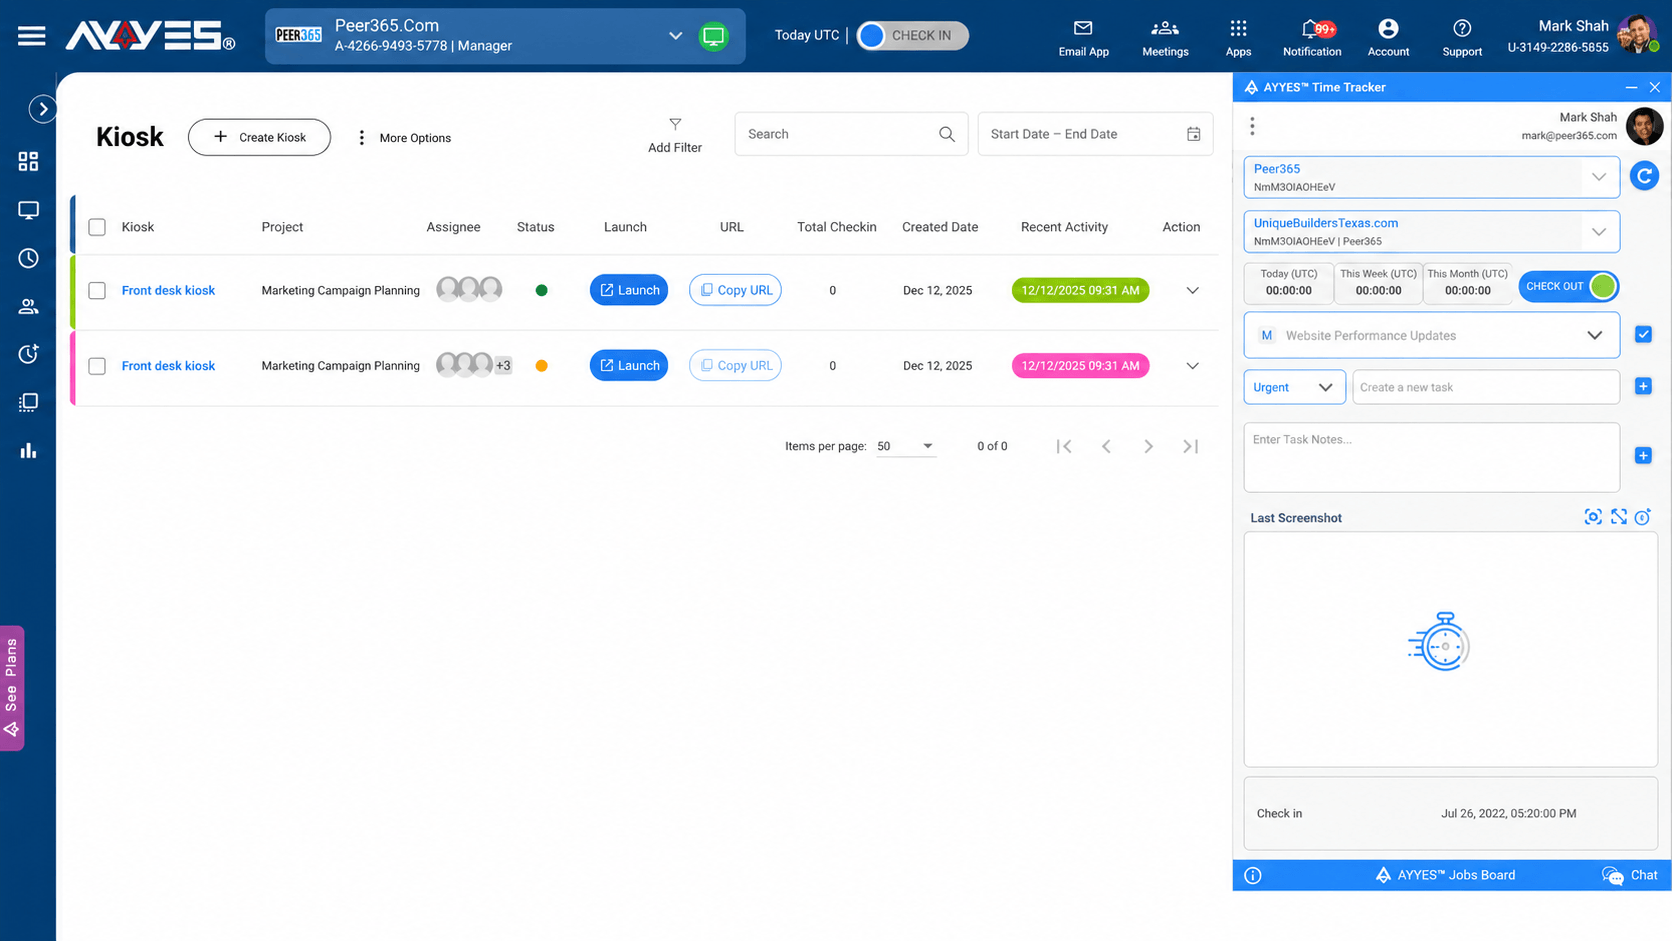Capture screenshot icon beside Last Screenshot
1672x941 pixels.
[1593, 517]
